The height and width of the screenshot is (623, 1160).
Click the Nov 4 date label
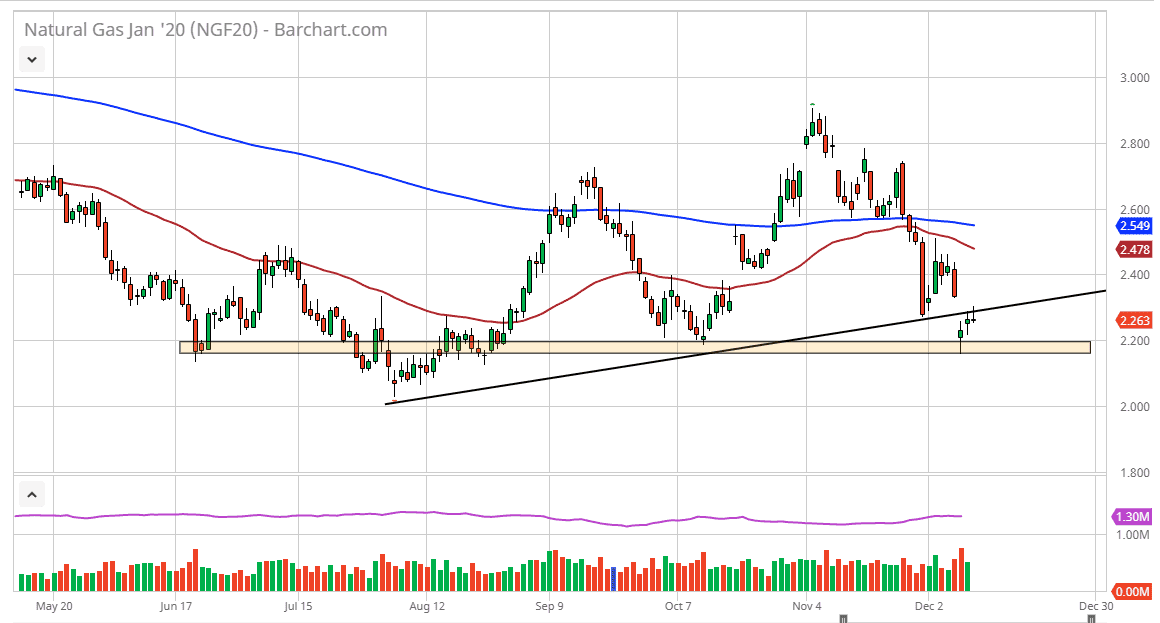tap(806, 606)
